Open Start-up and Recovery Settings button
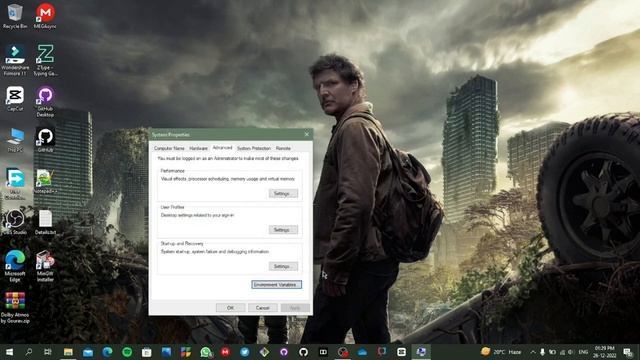The image size is (640, 360). pyautogui.click(x=283, y=266)
